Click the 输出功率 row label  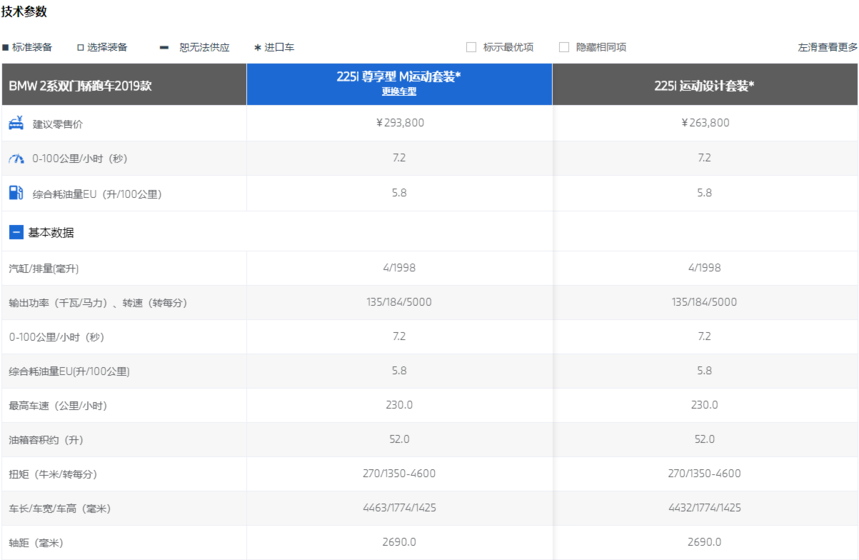[x=98, y=302]
